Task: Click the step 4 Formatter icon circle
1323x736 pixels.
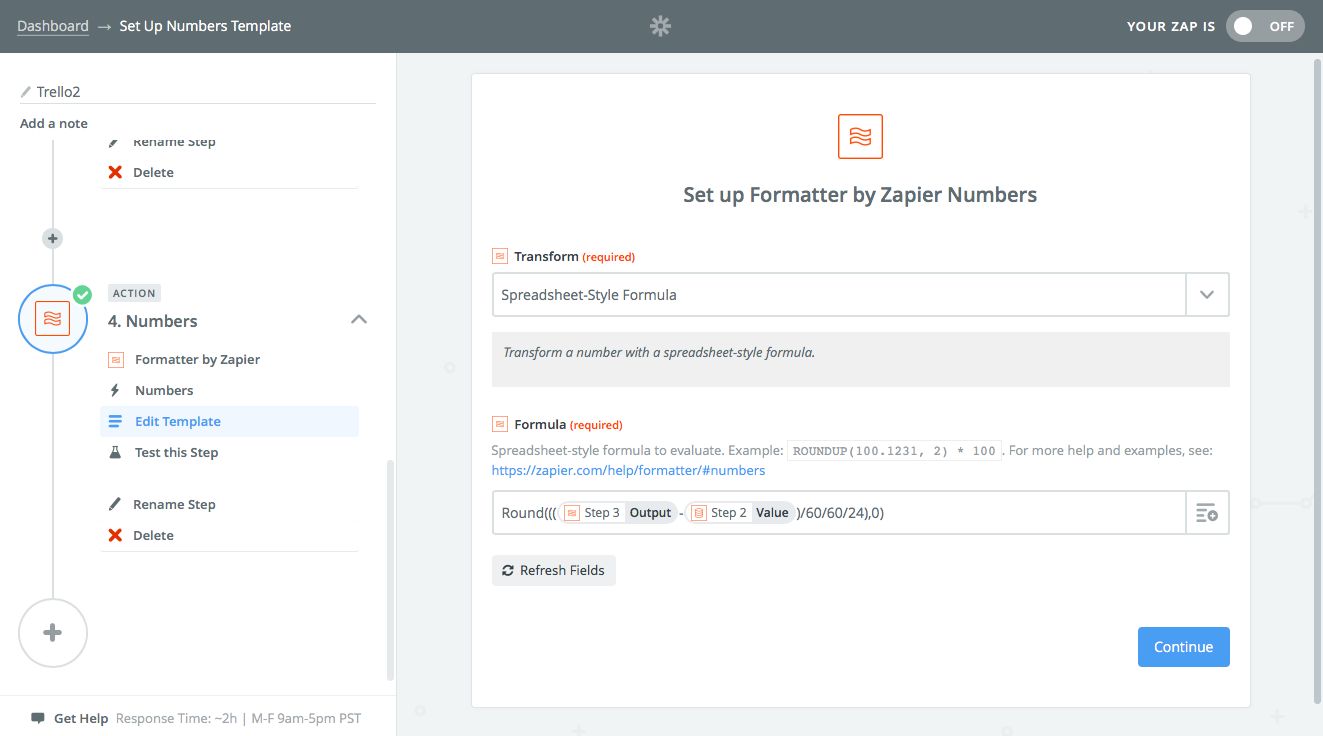Action: coord(53,319)
